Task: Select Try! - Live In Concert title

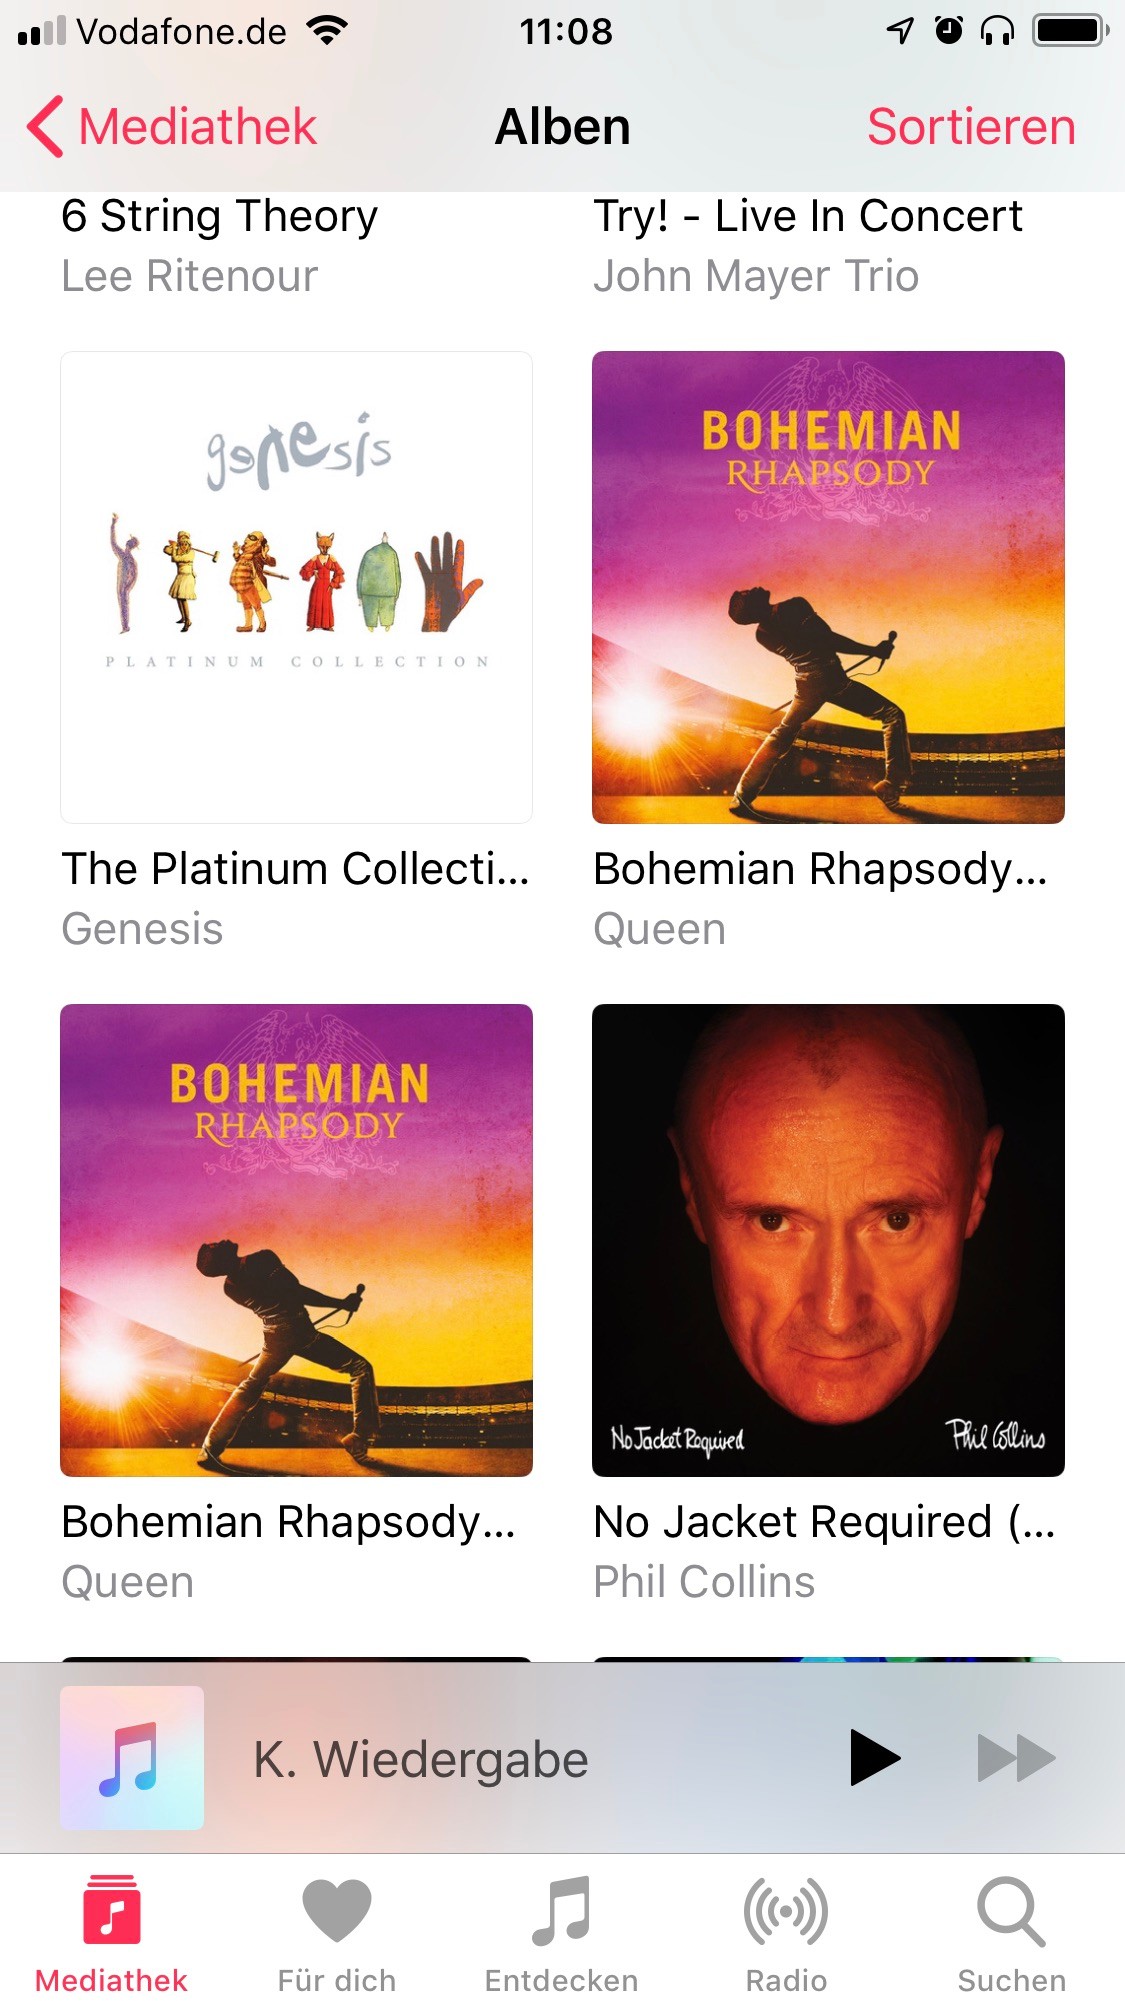Action: pyautogui.click(x=808, y=216)
